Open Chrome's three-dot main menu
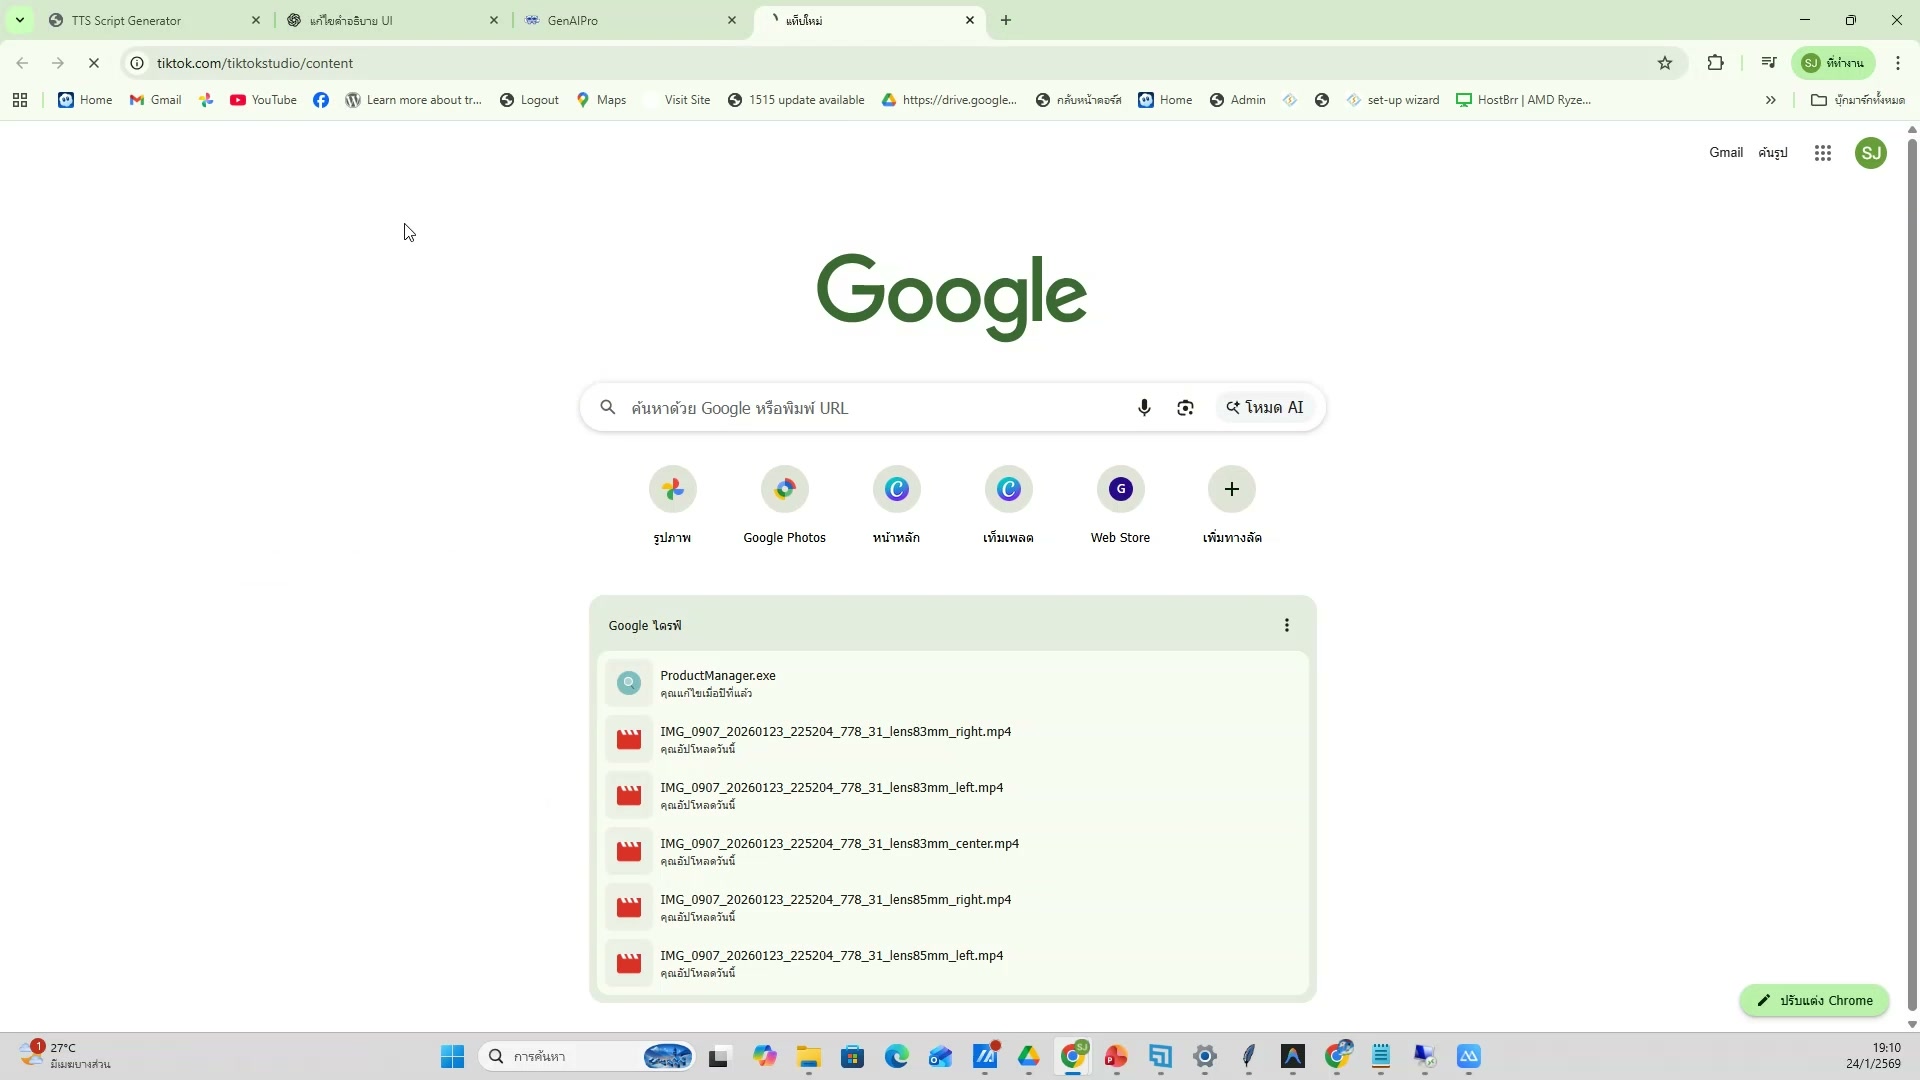1920x1080 pixels. point(1898,63)
